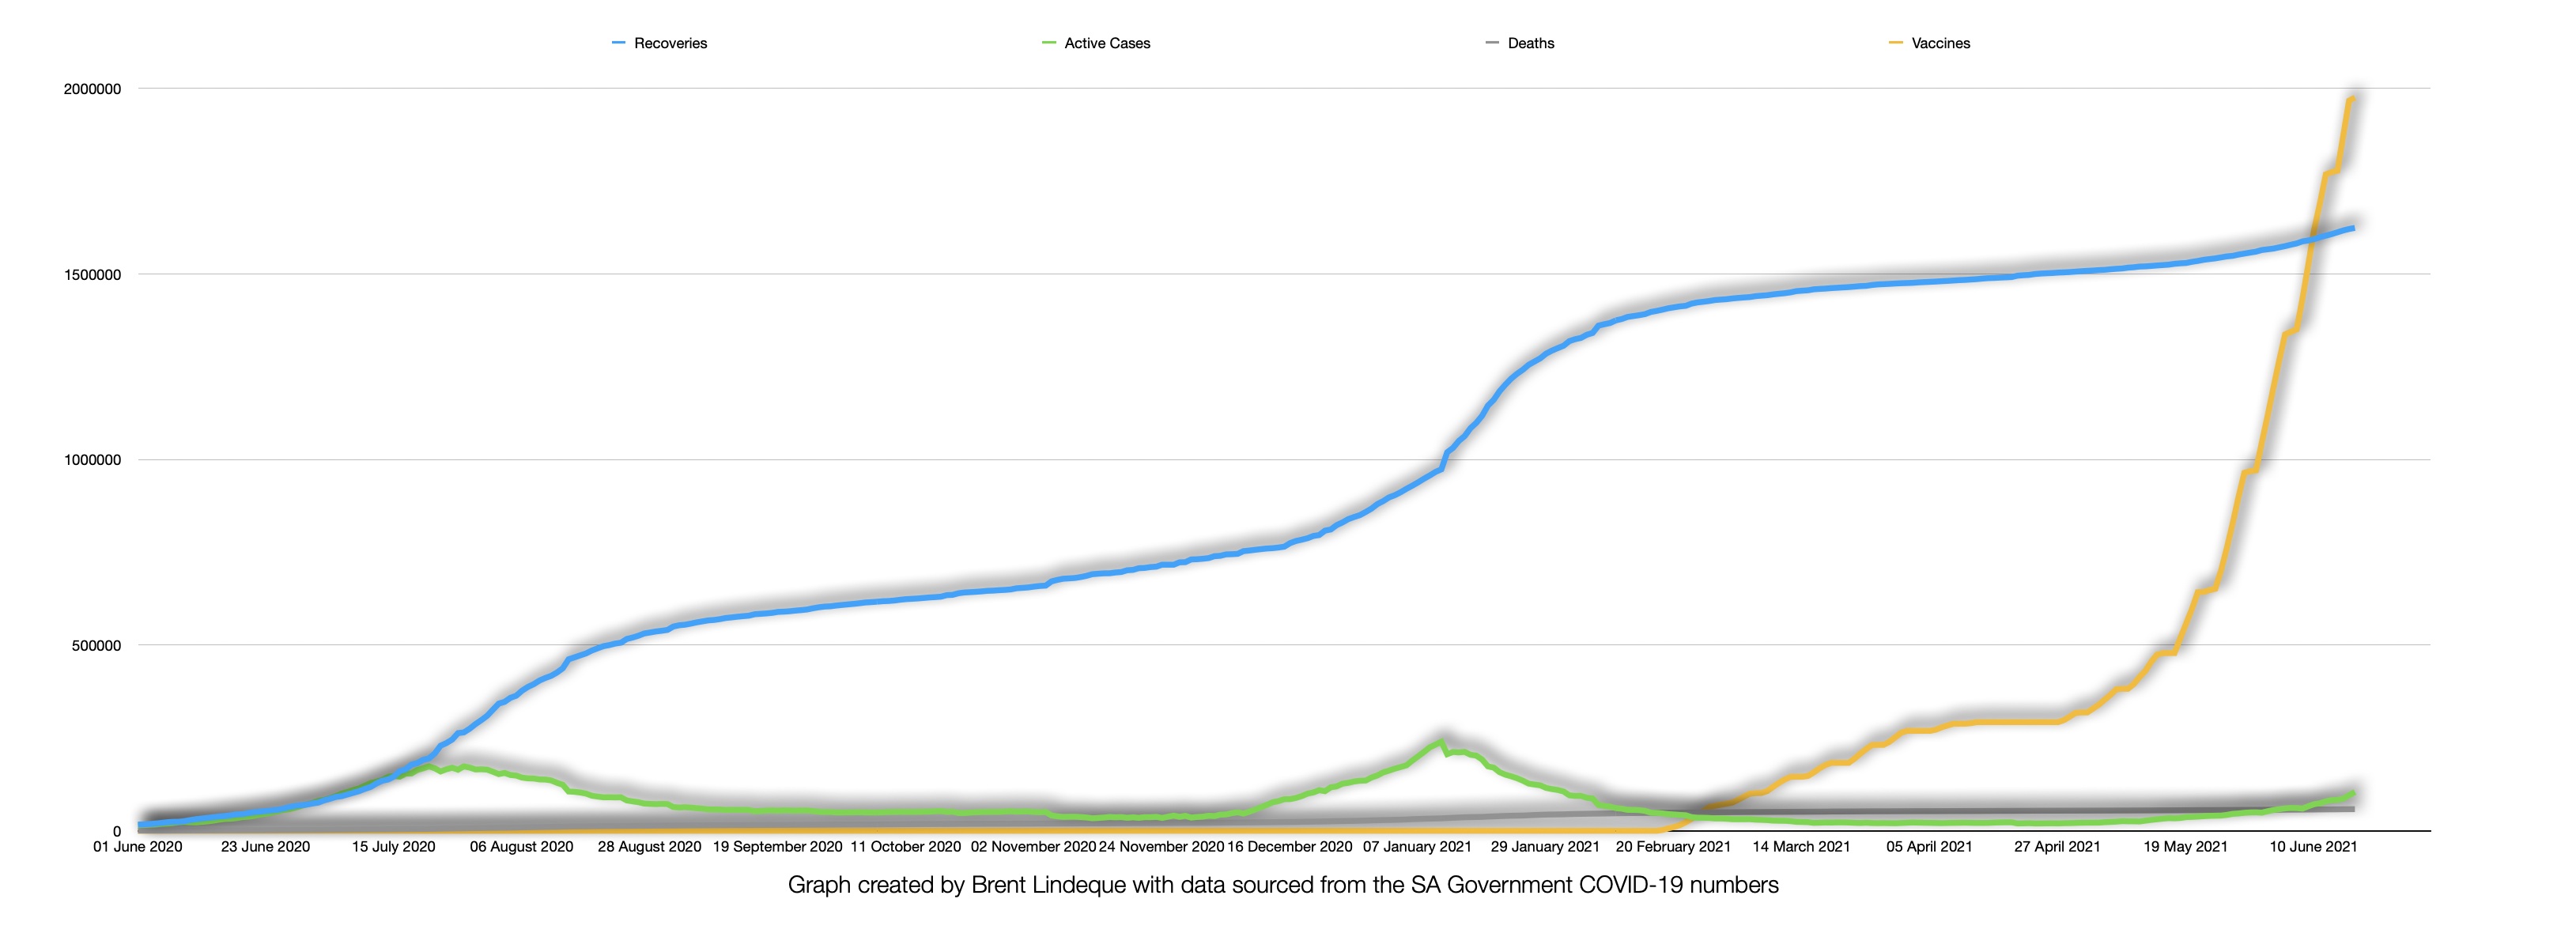
Task: Click the 2000000 y-axis label
Action: [x=92, y=89]
